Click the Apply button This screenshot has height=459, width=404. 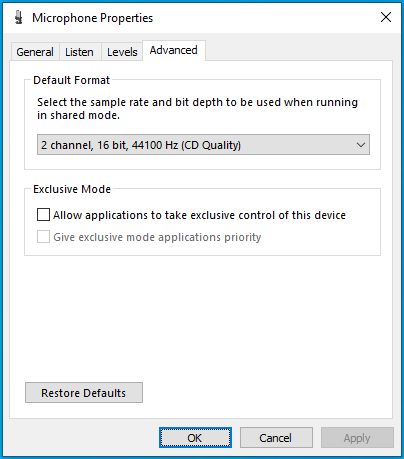357,438
